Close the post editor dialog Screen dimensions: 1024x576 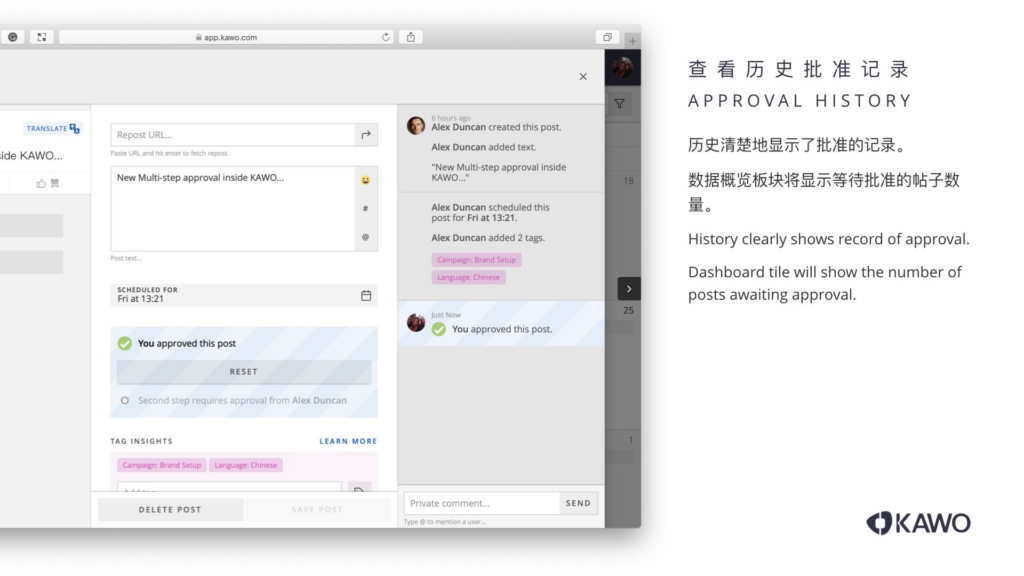(x=583, y=76)
